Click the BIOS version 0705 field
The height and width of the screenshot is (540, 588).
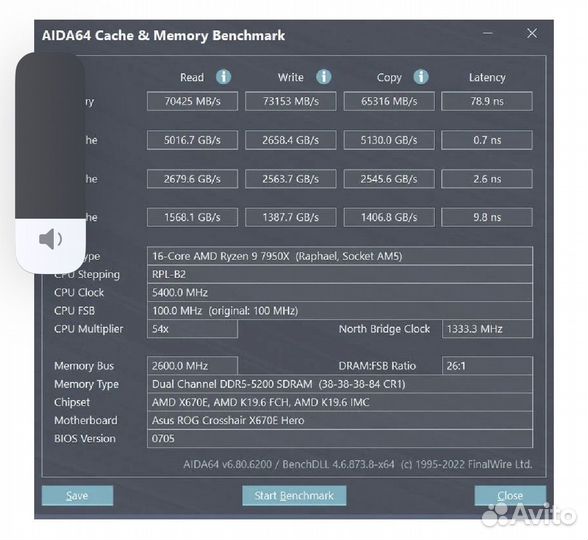tap(340, 438)
